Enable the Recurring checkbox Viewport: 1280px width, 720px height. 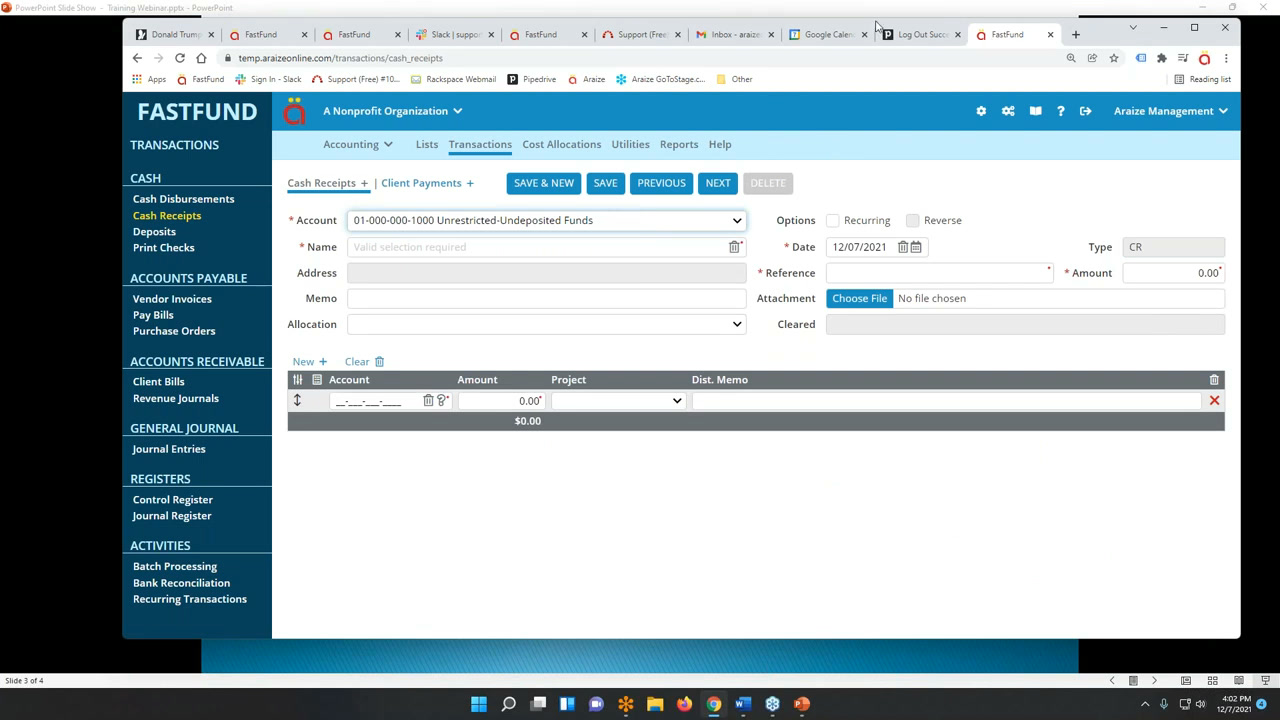[833, 220]
